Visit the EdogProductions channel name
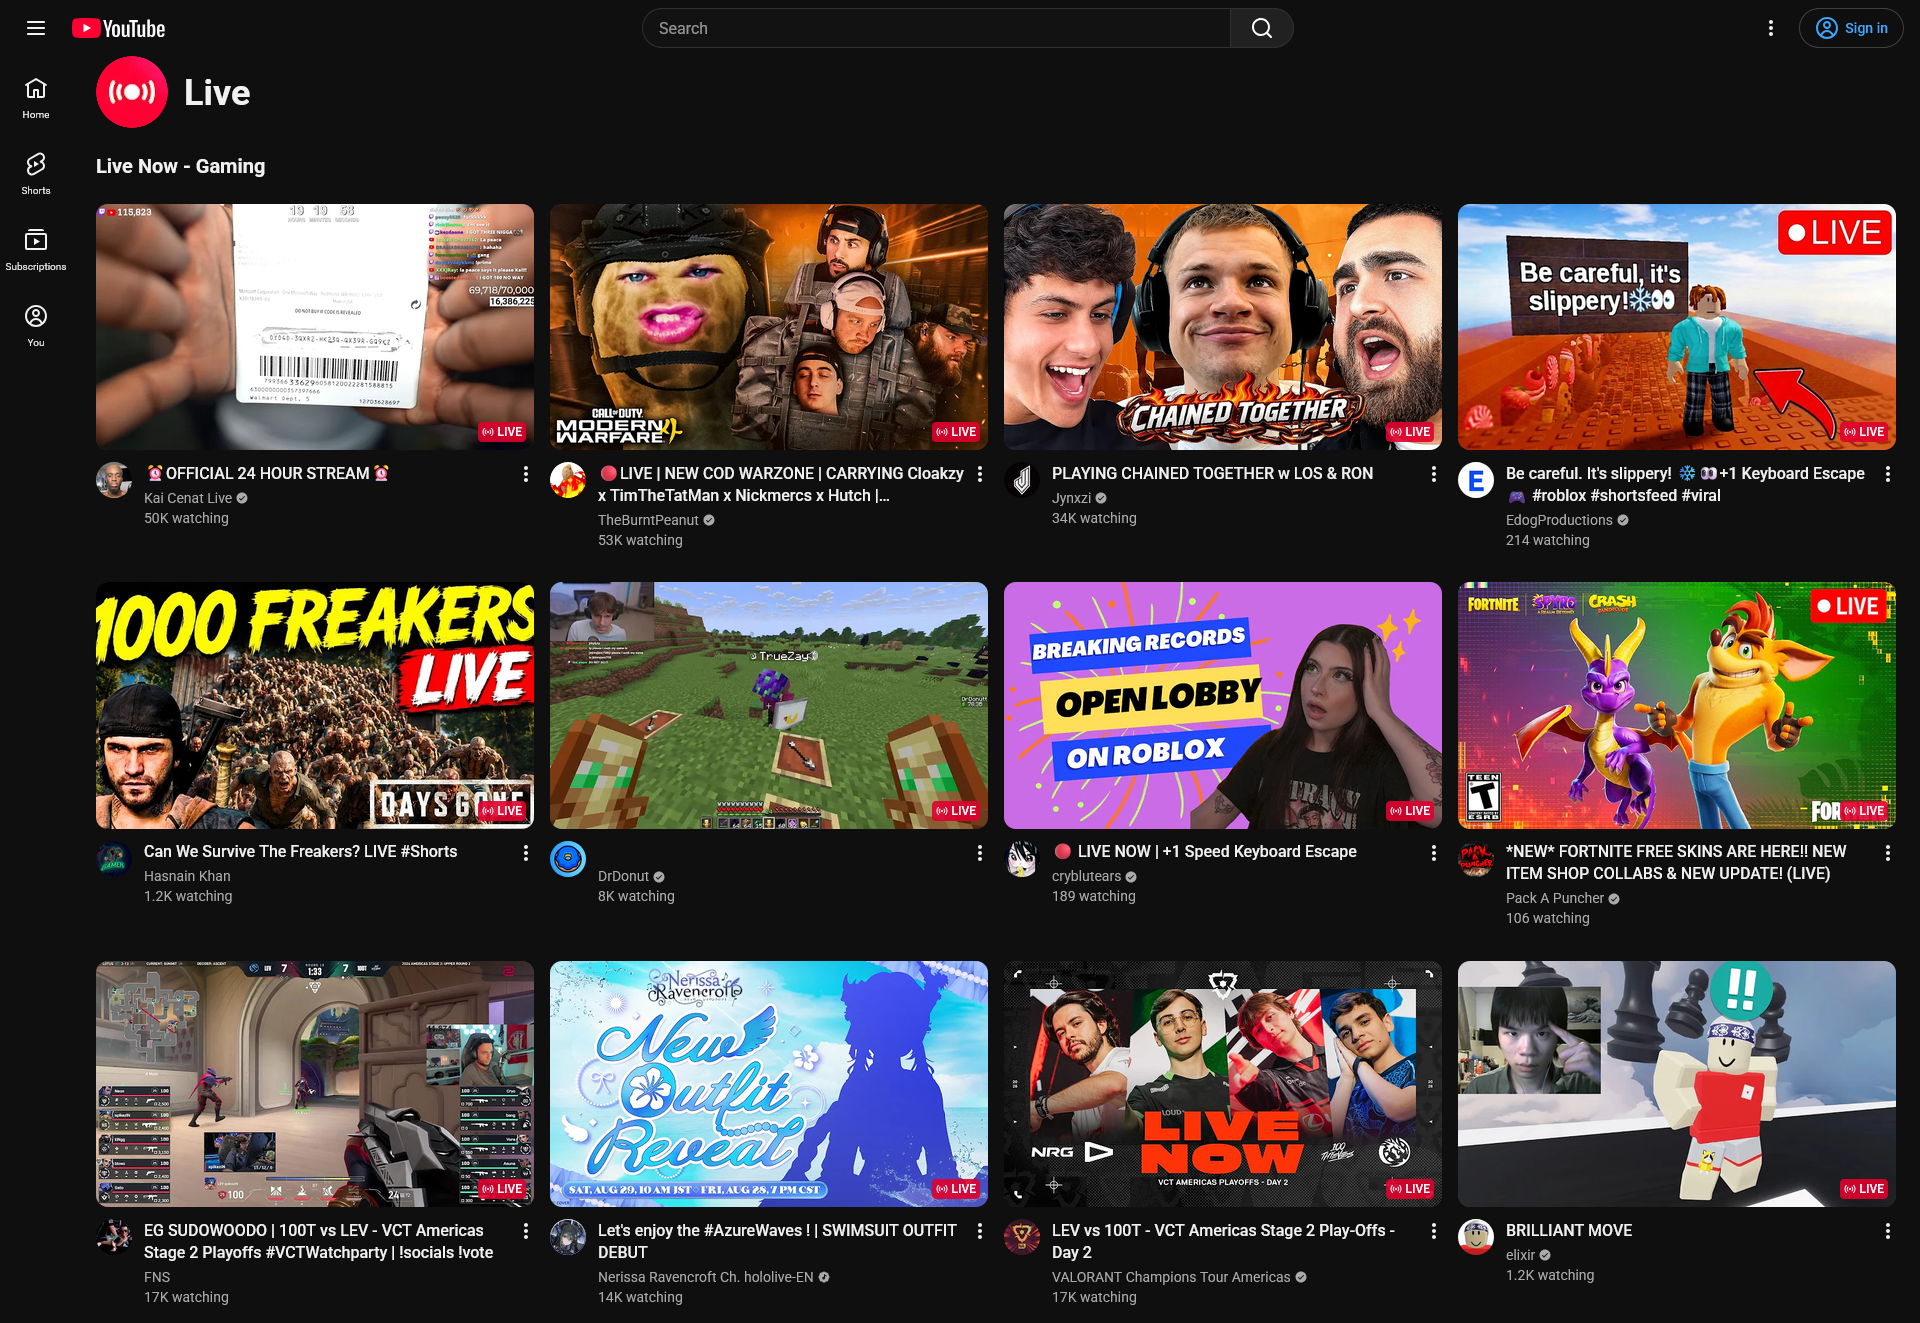This screenshot has width=1920, height=1323. pyautogui.click(x=1559, y=520)
